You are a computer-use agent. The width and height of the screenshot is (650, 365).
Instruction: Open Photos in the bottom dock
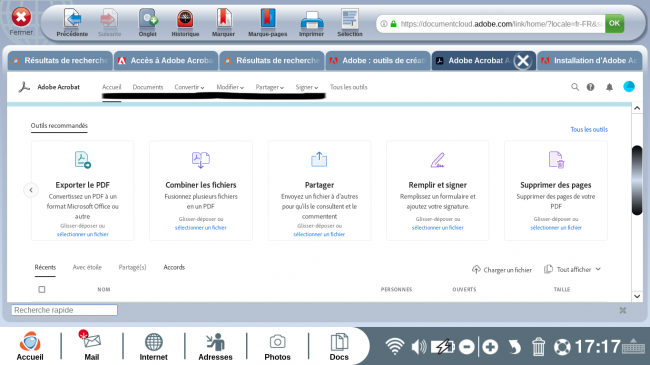point(277,346)
